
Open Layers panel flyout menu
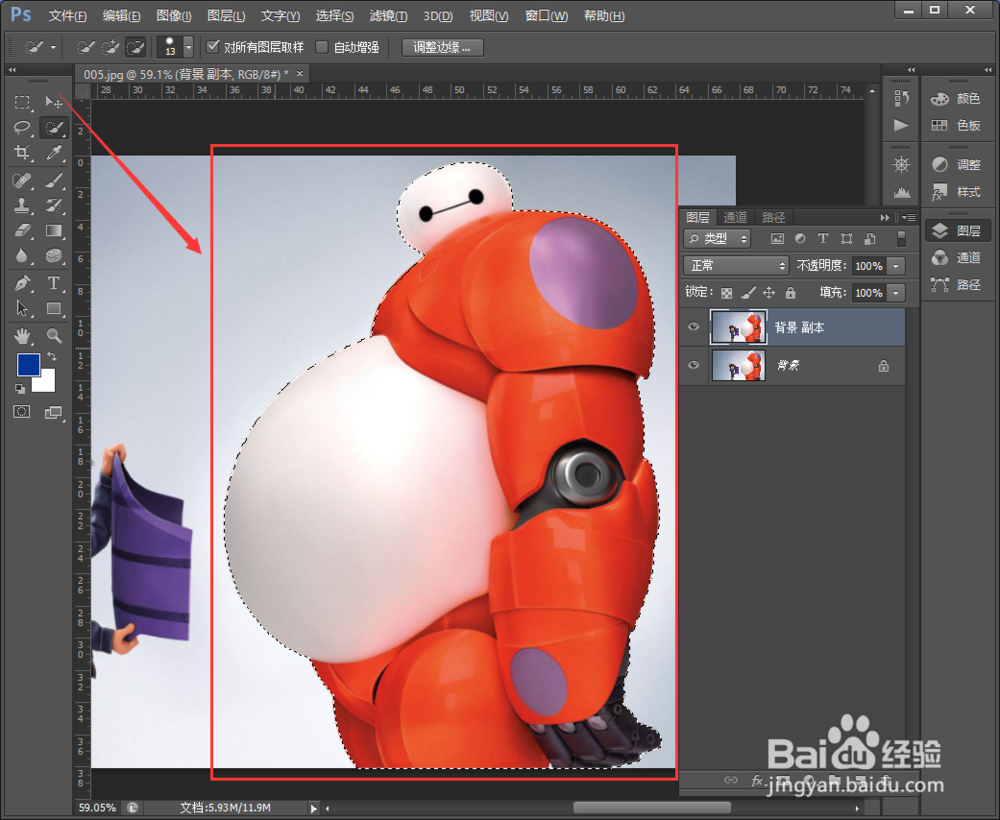(x=909, y=217)
